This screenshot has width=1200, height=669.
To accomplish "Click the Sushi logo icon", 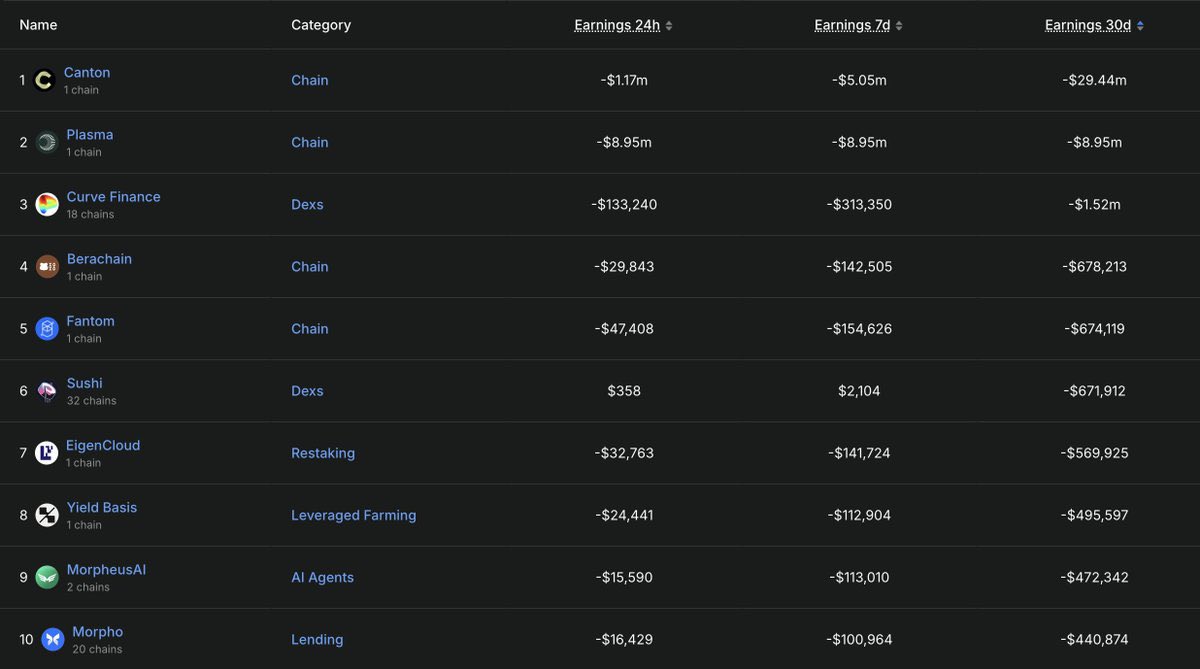I will point(46,391).
